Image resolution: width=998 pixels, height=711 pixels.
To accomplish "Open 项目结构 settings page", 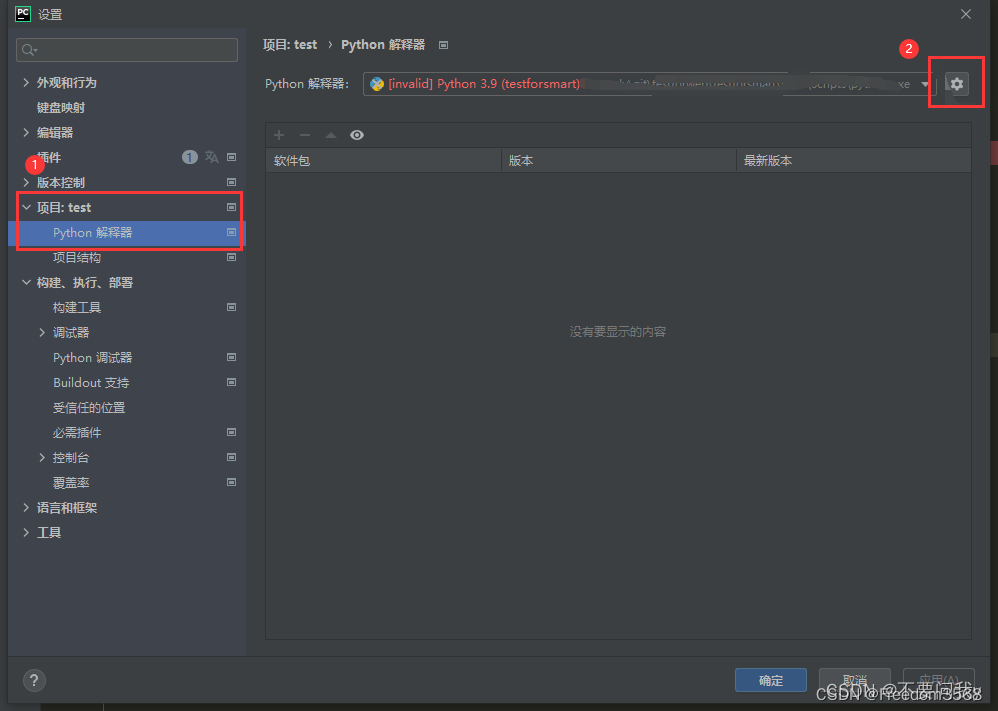I will [76, 258].
